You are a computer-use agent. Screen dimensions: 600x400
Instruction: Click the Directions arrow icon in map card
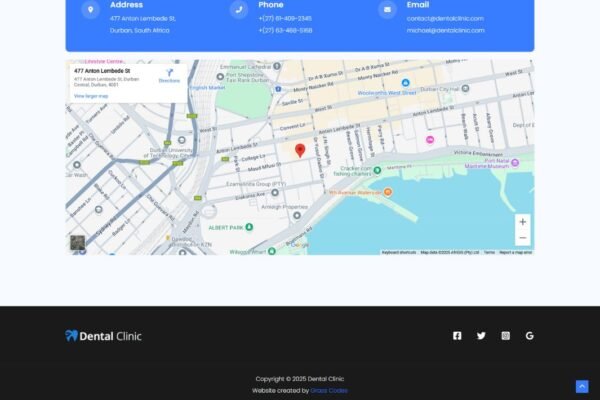(170, 73)
